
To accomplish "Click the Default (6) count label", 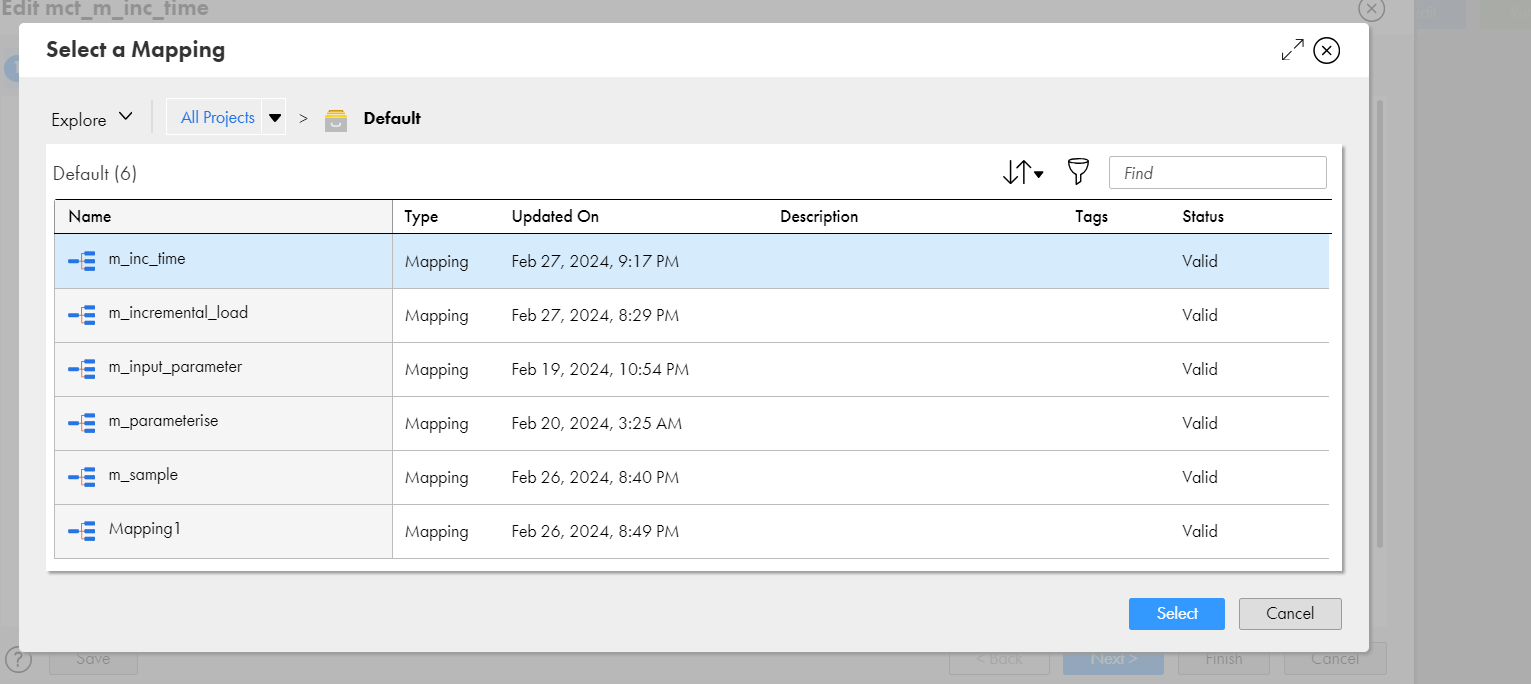I will point(95,173).
